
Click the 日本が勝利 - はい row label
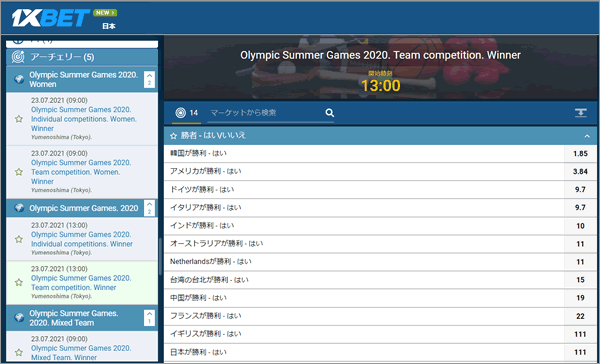[198, 352]
